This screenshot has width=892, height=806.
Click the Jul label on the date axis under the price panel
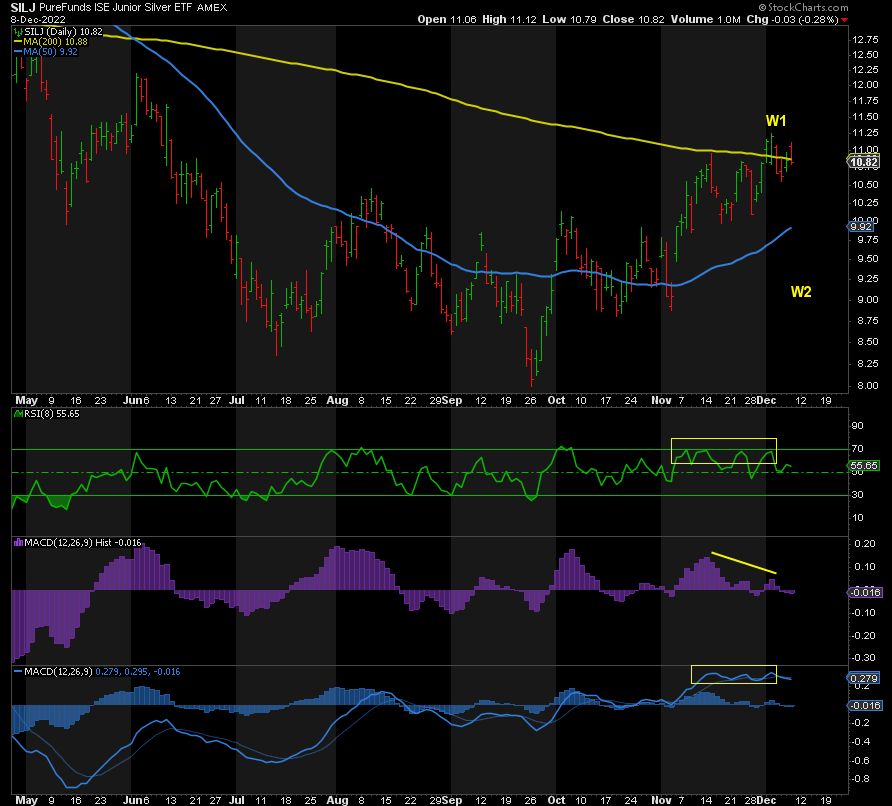[x=237, y=400]
